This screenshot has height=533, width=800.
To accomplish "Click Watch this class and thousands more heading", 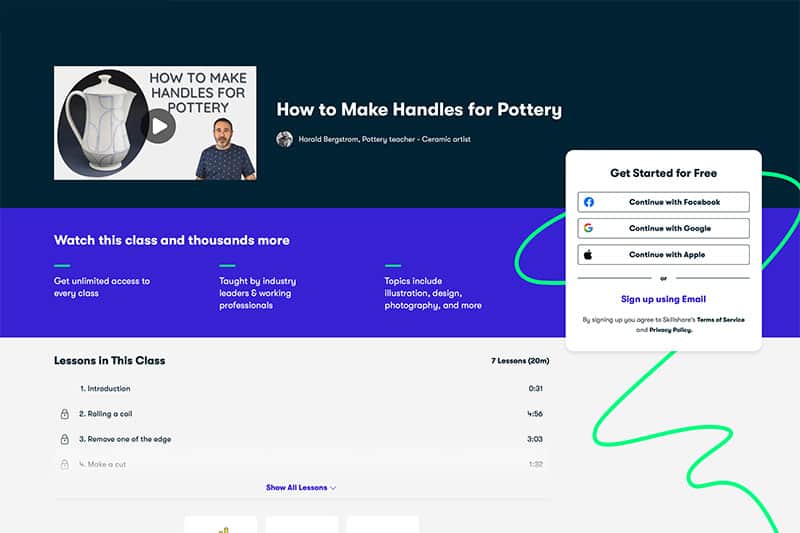I will coord(172,240).
